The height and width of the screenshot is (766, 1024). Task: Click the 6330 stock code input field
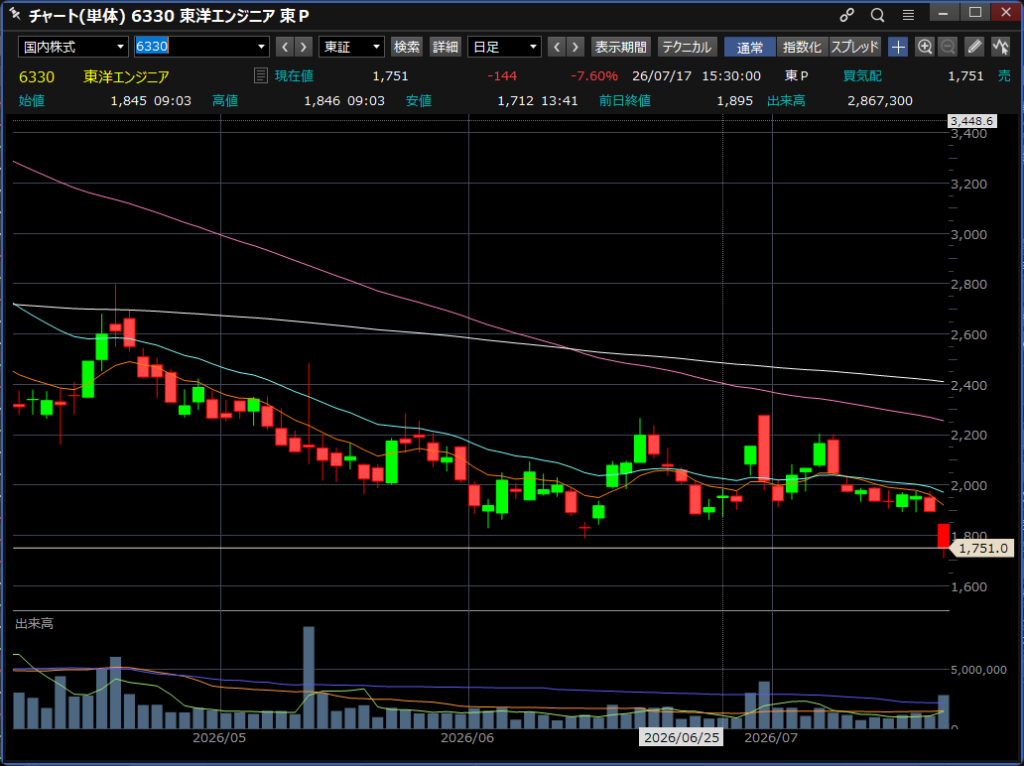click(202, 47)
